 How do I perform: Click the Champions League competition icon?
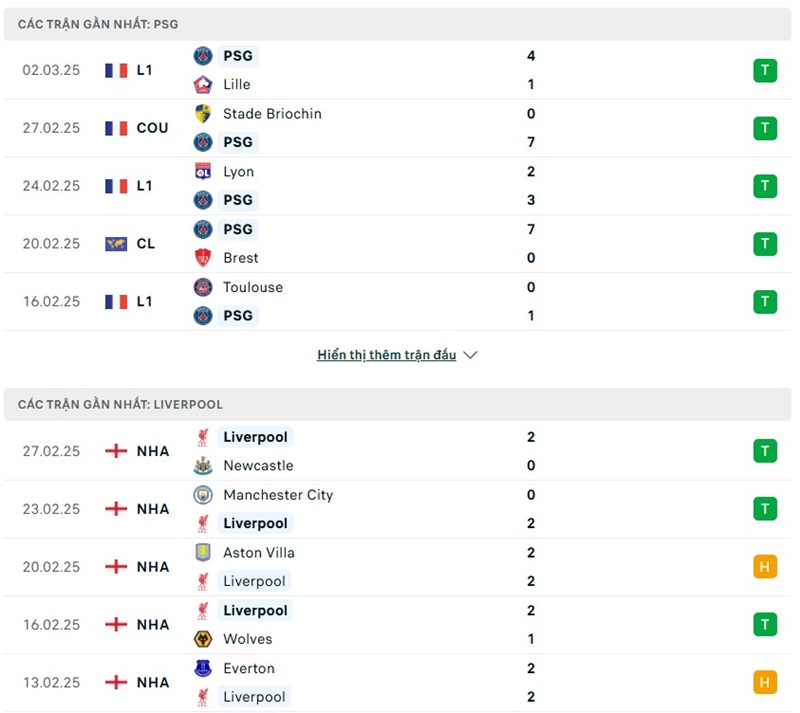coord(116,244)
